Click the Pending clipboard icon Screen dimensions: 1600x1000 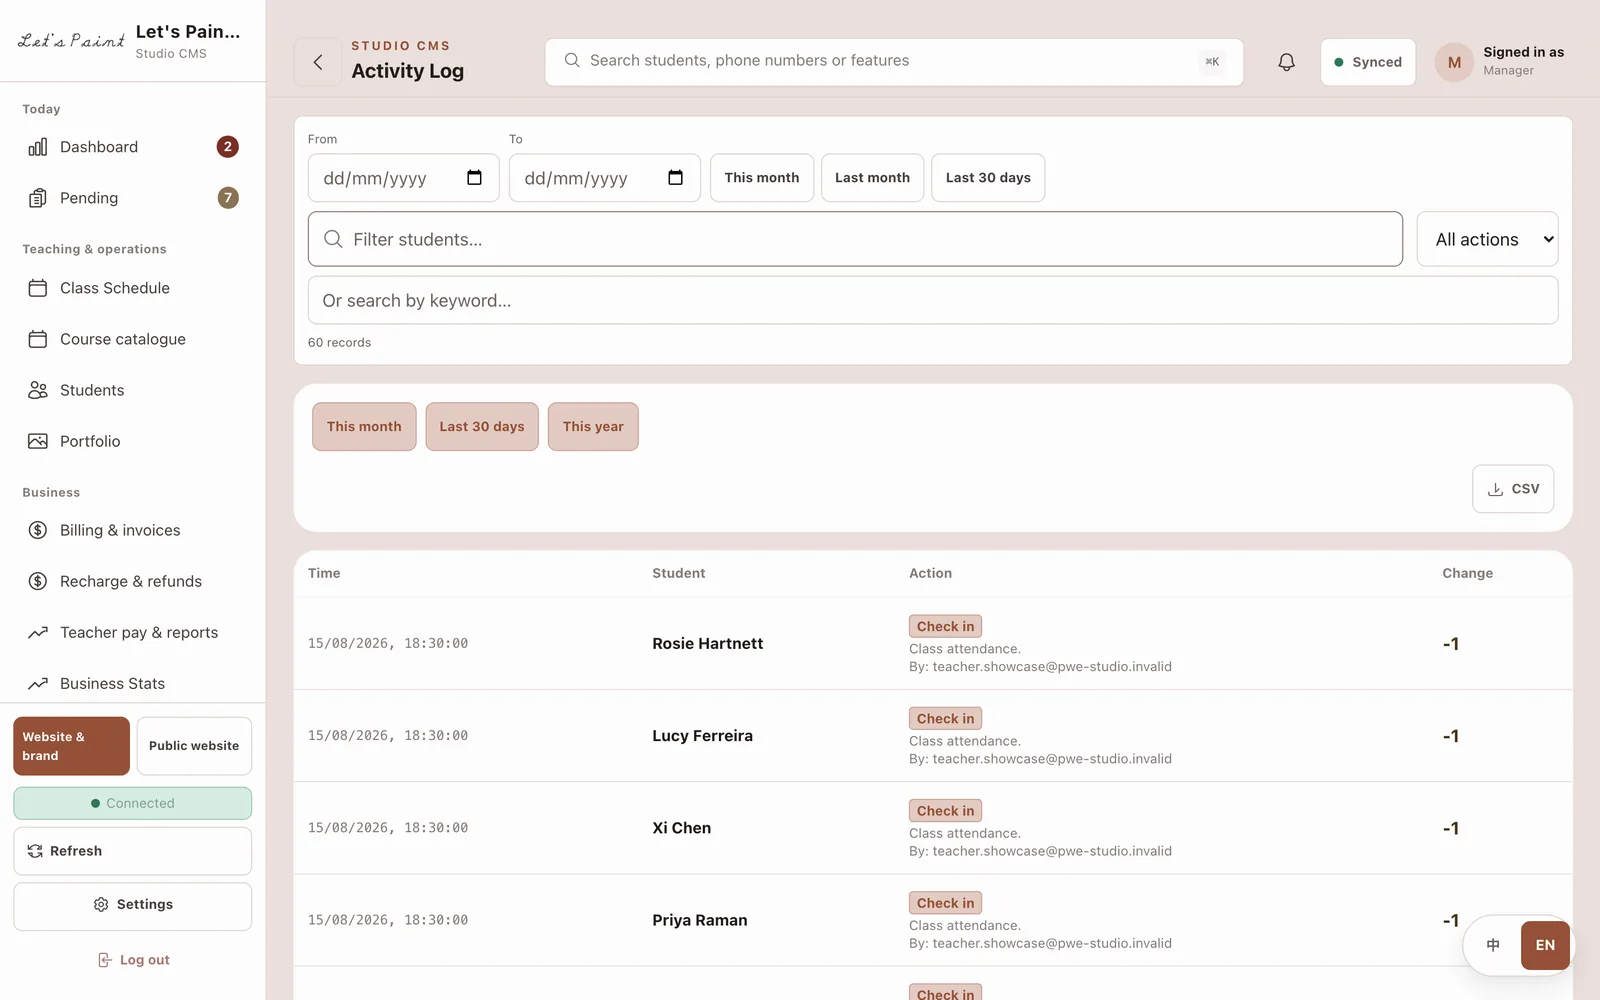pos(38,198)
